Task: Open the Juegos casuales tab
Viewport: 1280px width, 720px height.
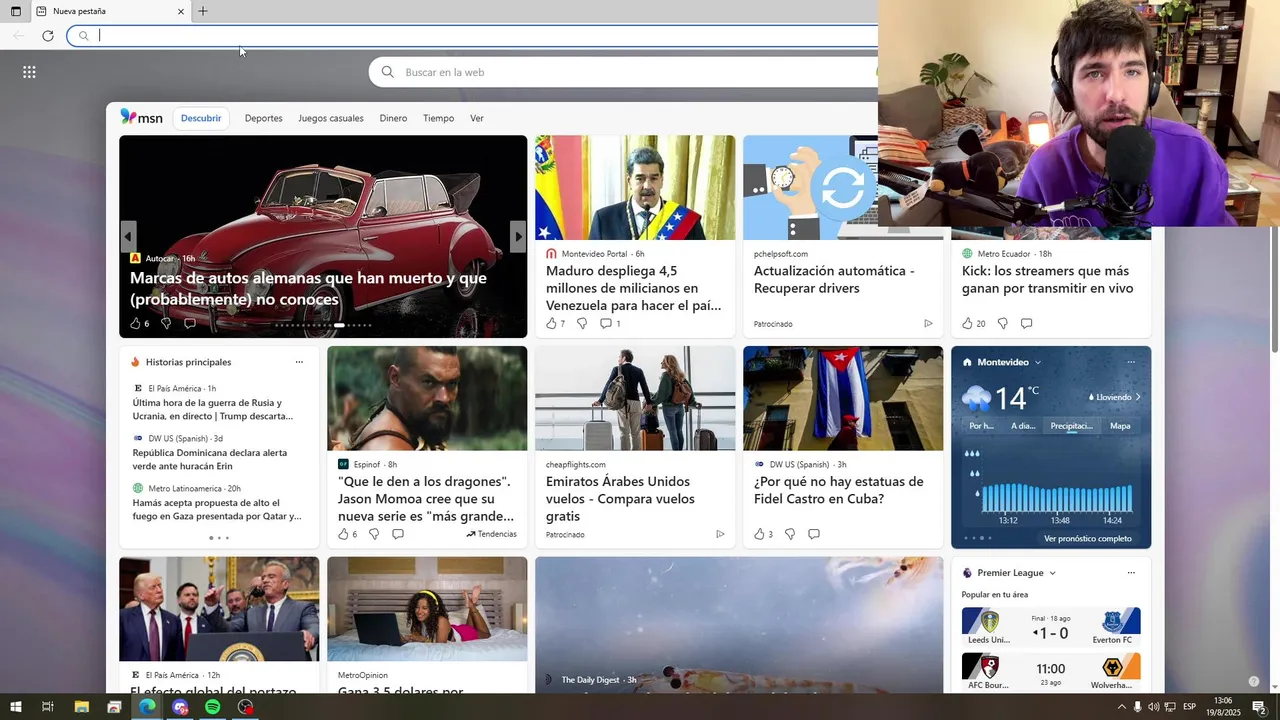Action: point(331,118)
